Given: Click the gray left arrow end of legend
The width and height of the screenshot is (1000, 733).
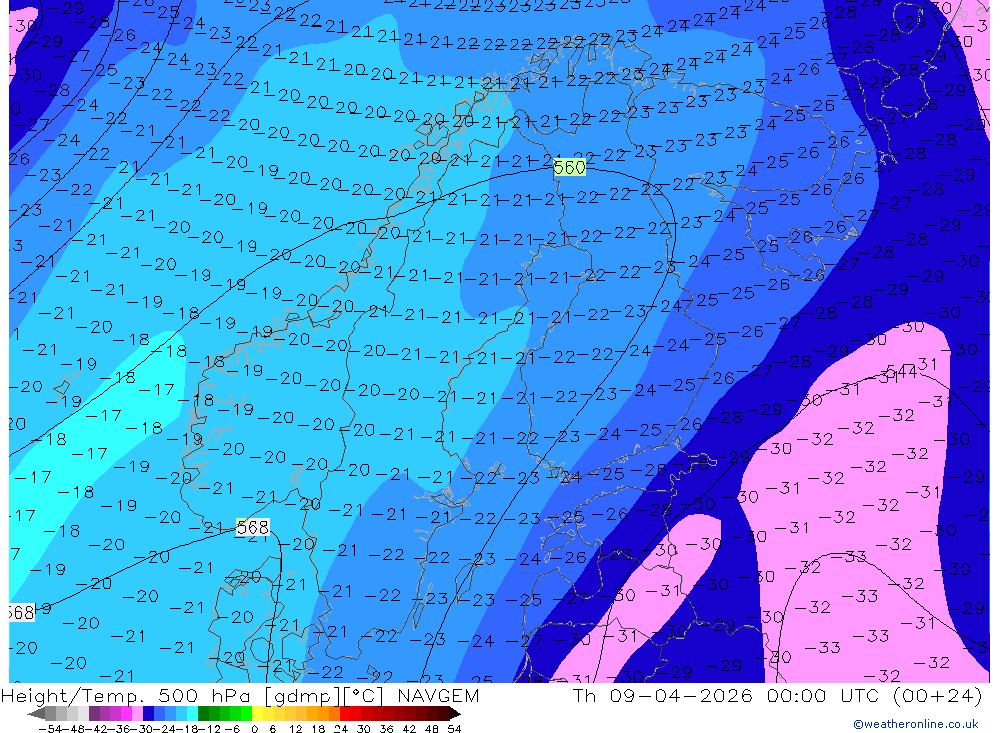Looking at the screenshot, I should pyautogui.click(x=36, y=714).
